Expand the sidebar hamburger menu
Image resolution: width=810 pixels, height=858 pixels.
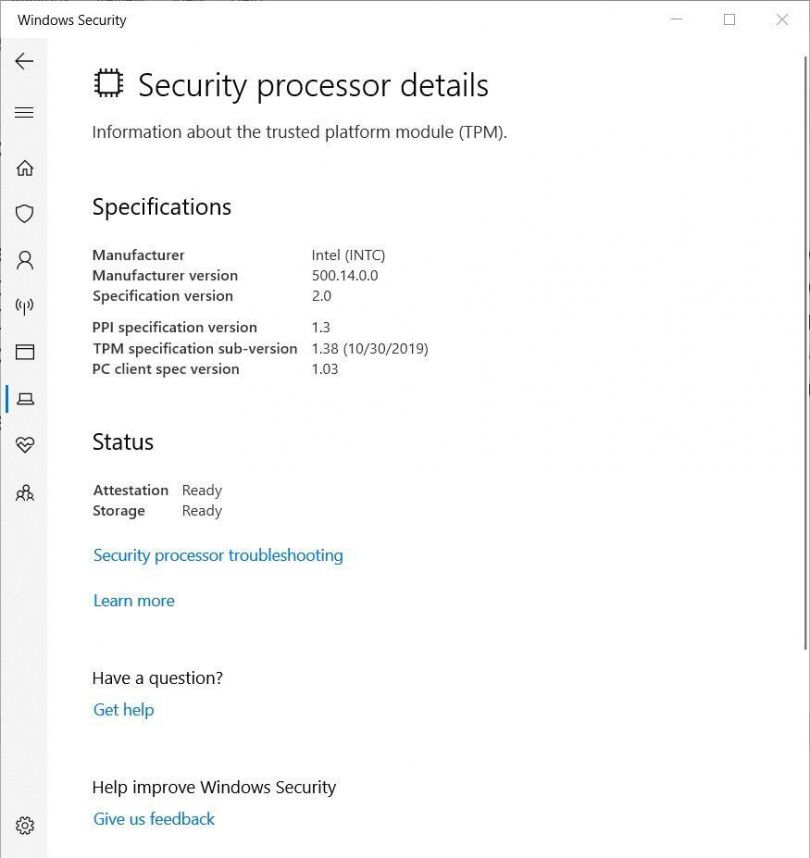point(24,112)
